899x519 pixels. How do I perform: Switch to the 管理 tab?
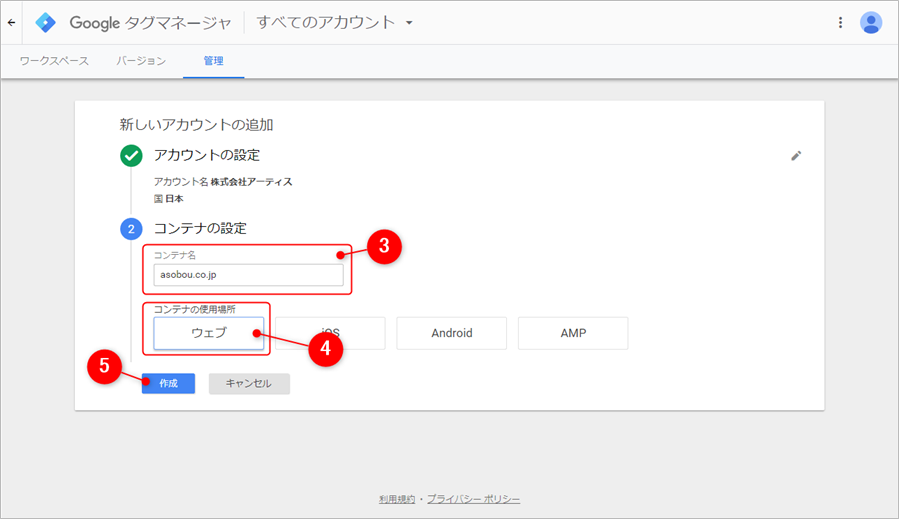213,61
